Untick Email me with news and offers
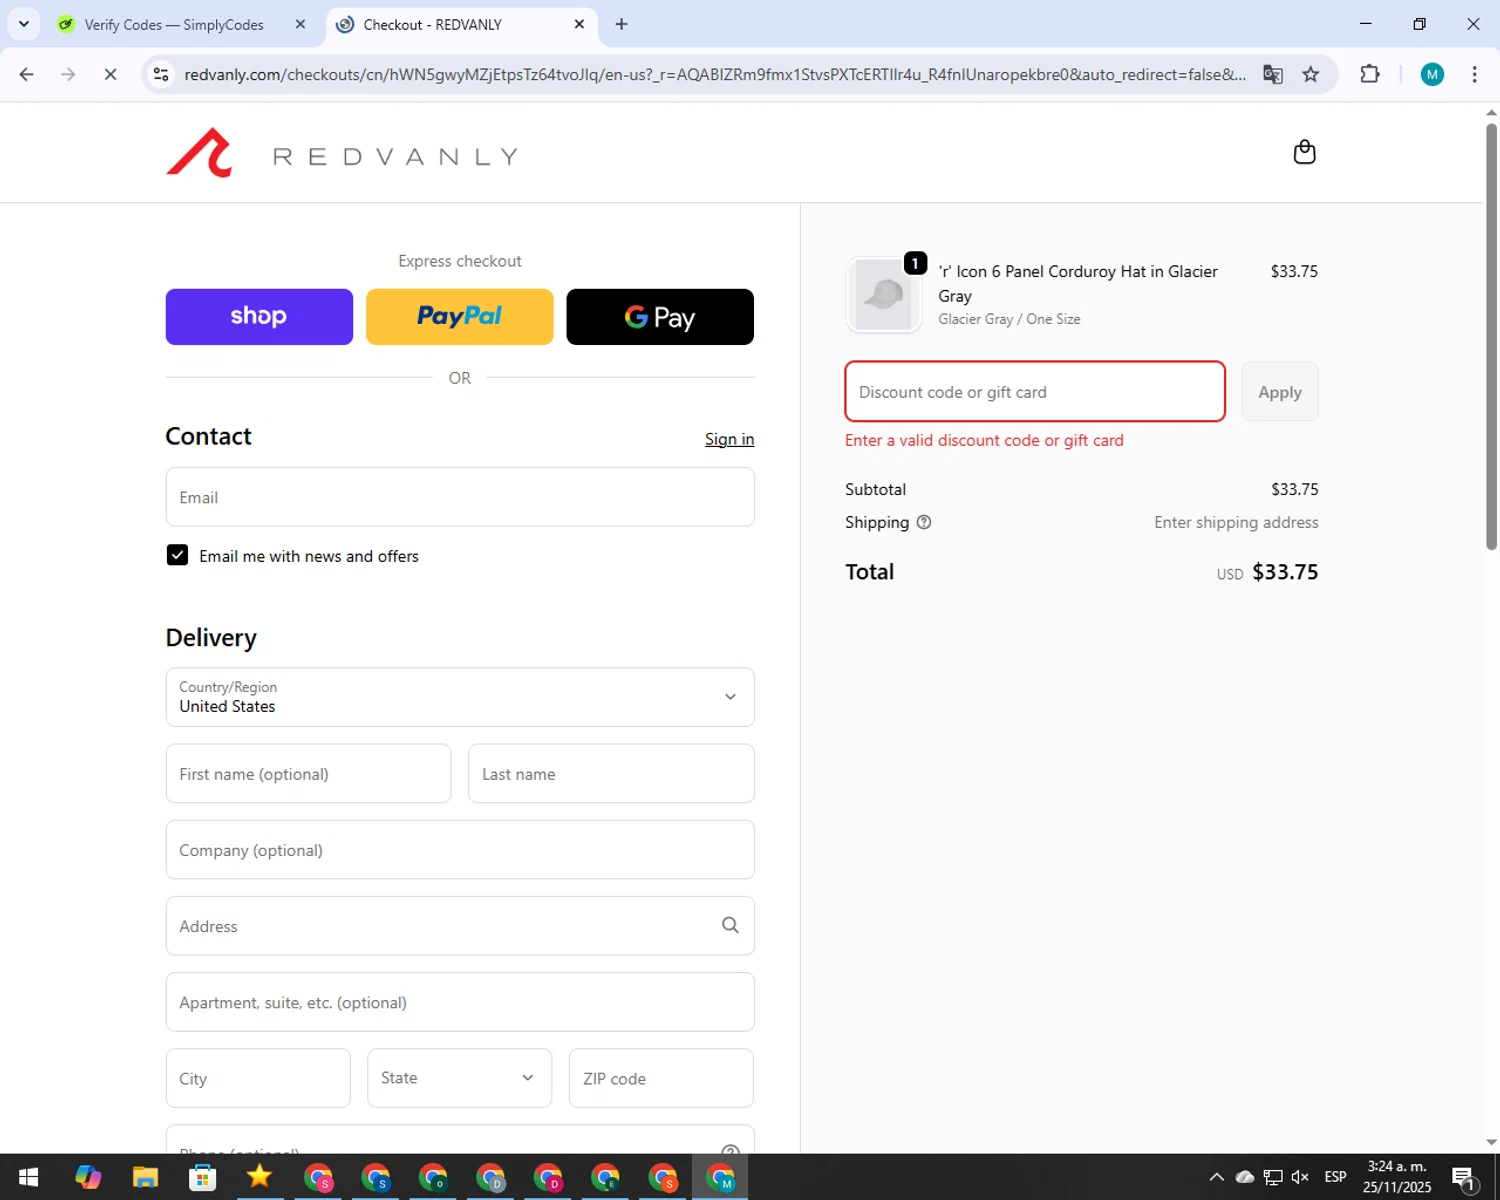The image size is (1500, 1200). 177,555
